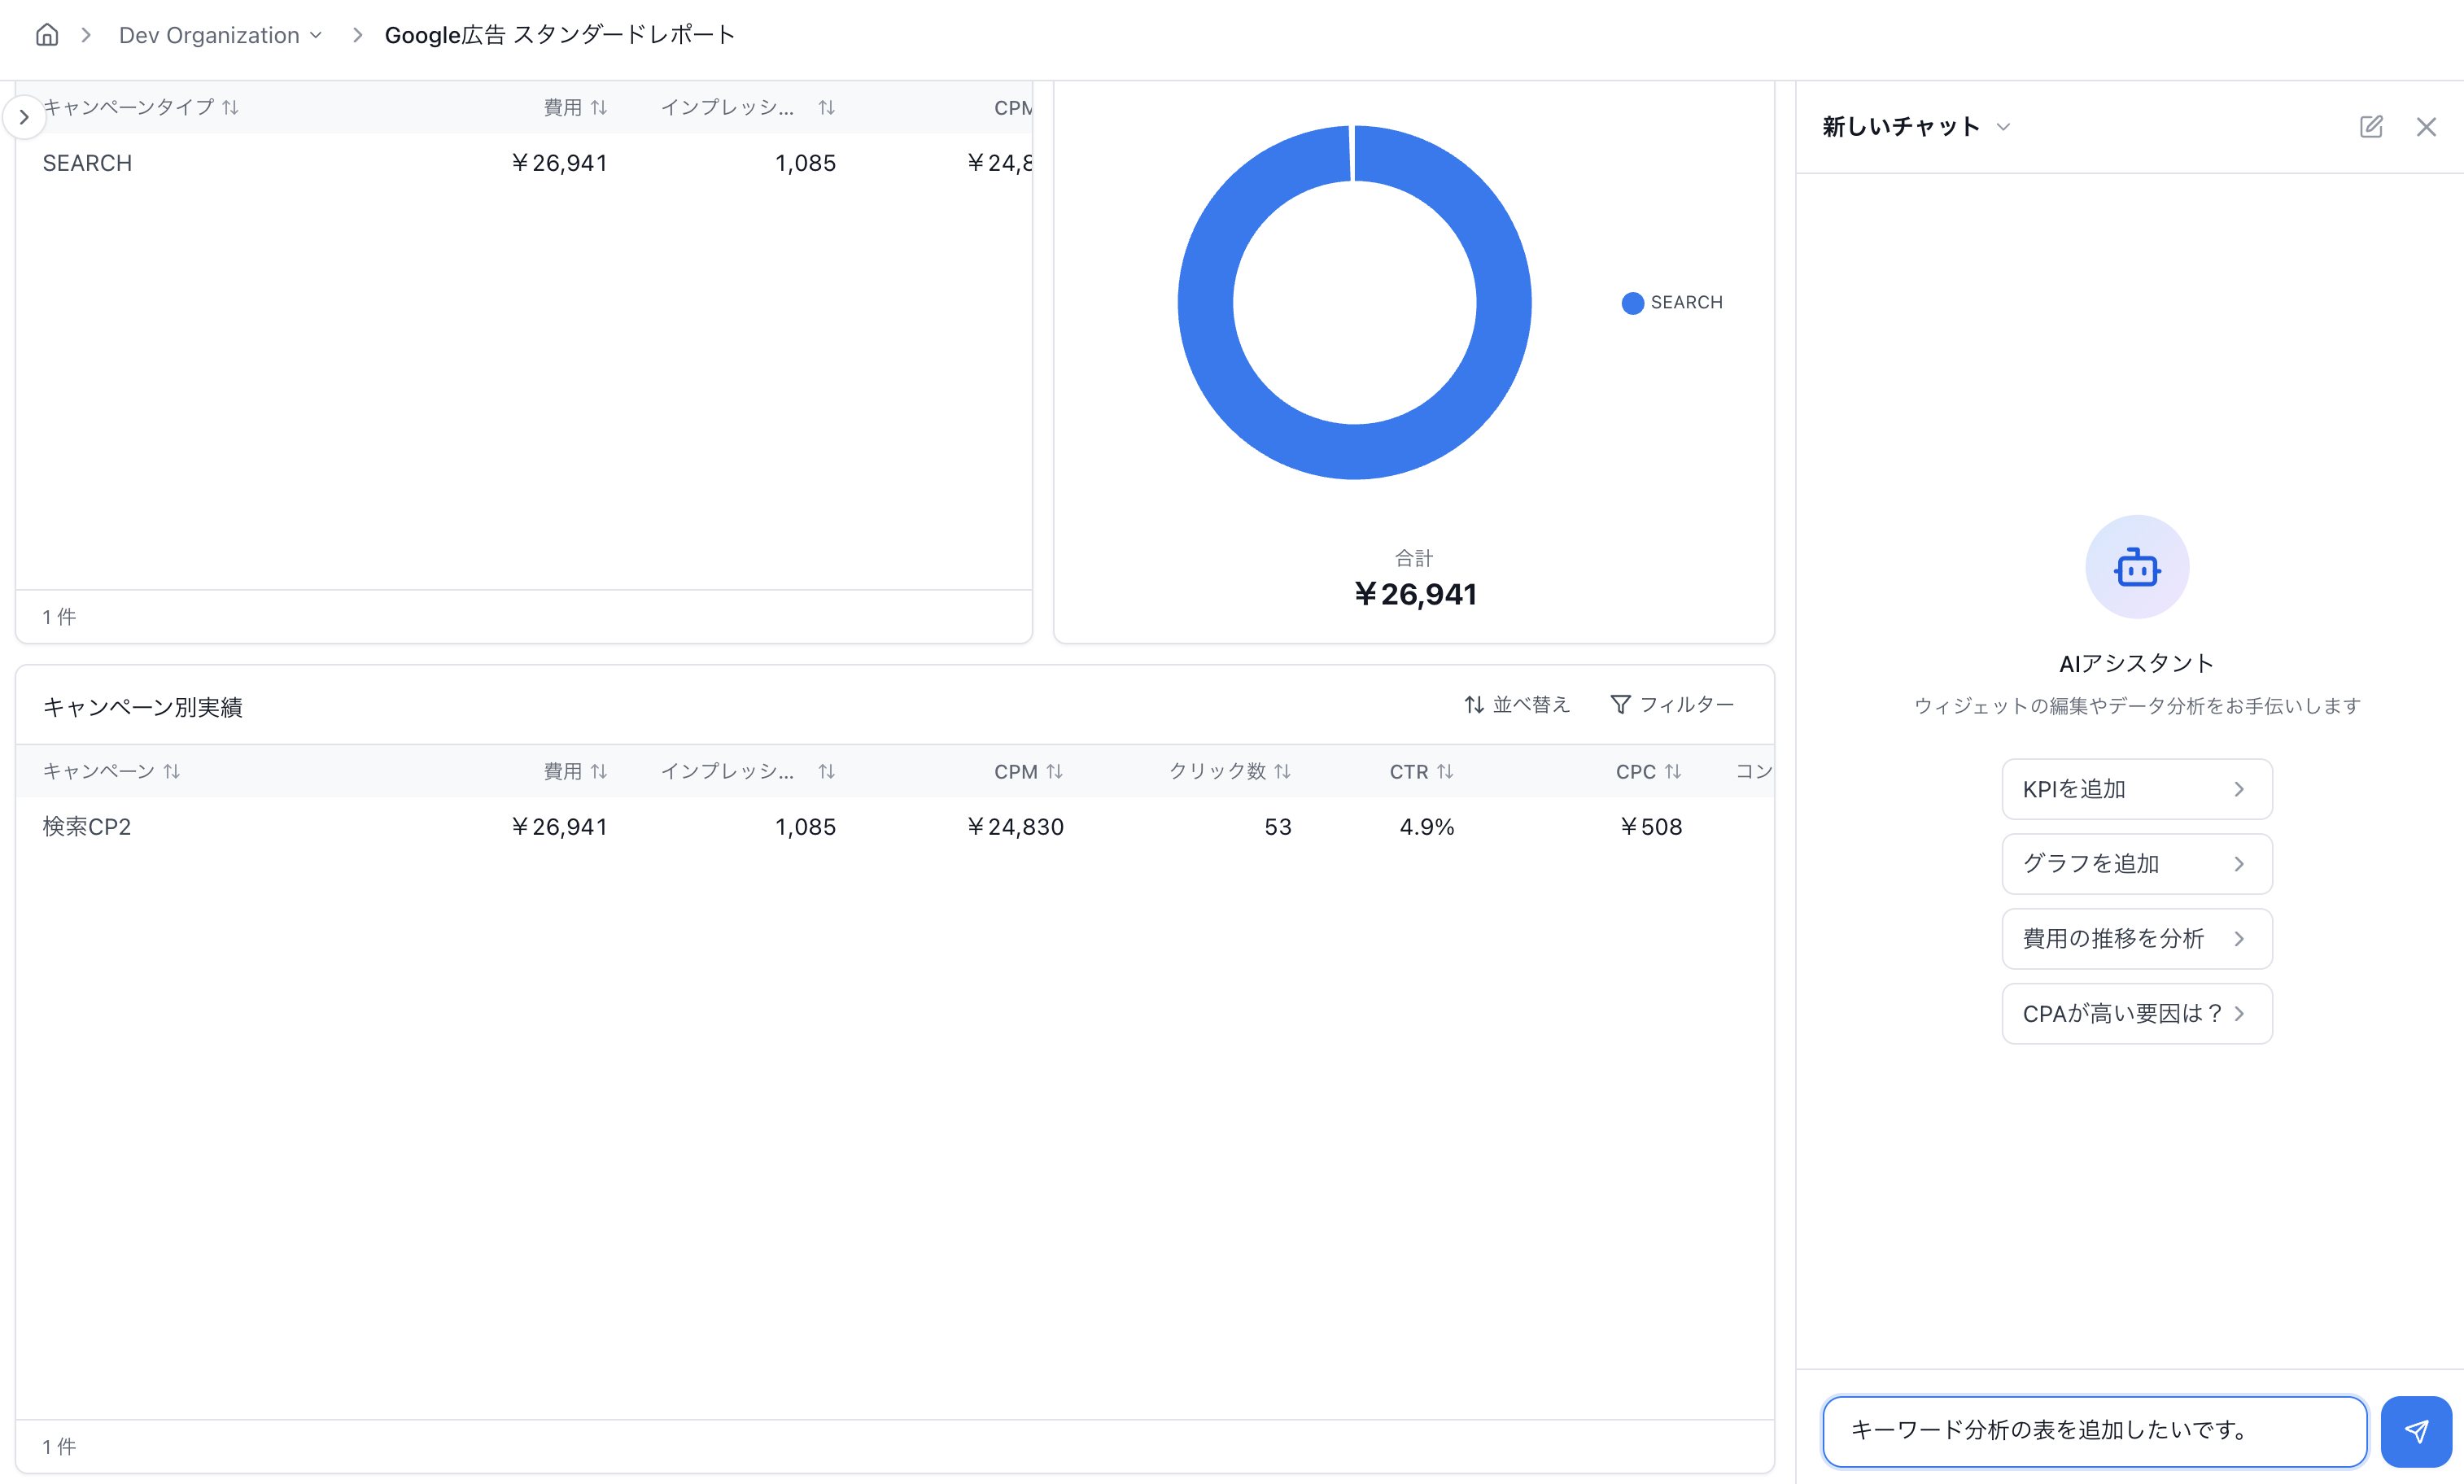Expand the collapsed left sidebar arrow
Image resolution: width=2464 pixels, height=1484 pixels.
click(24, 117)
